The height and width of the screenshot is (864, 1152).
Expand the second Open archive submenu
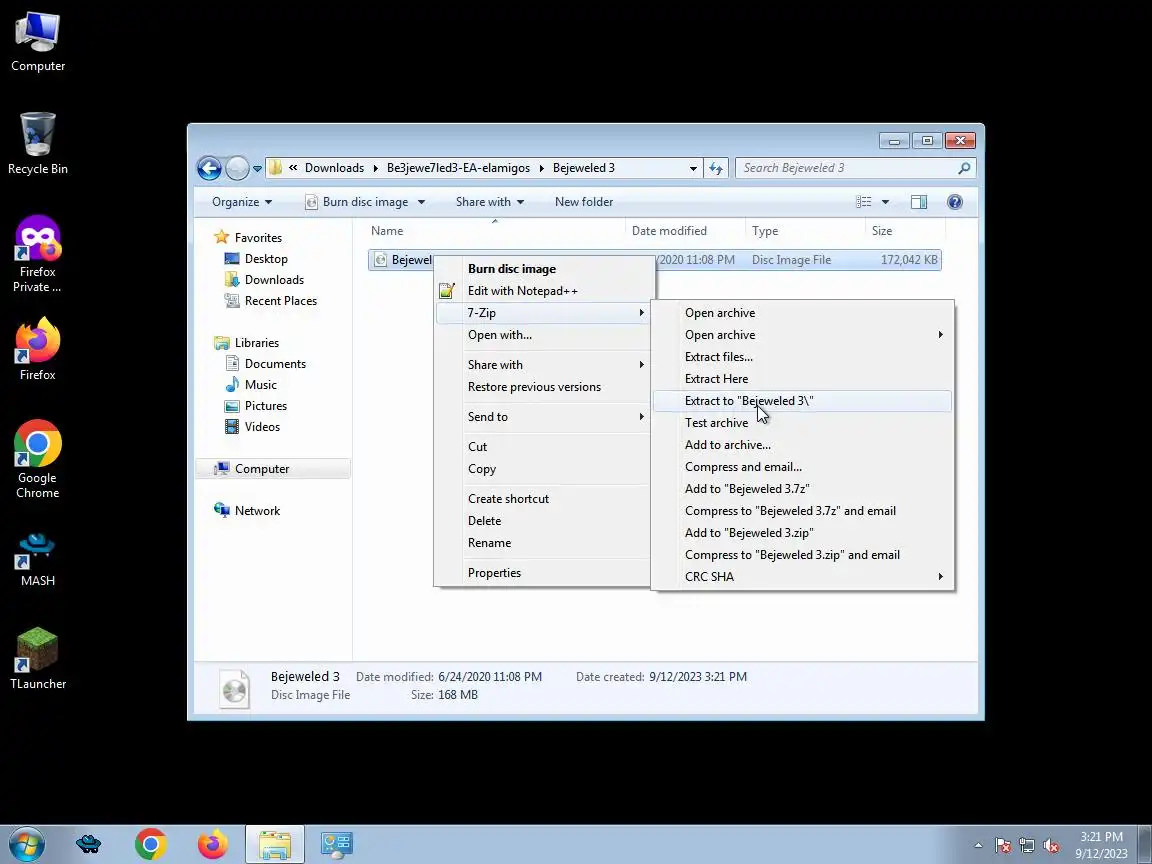(x=802, y=335)
